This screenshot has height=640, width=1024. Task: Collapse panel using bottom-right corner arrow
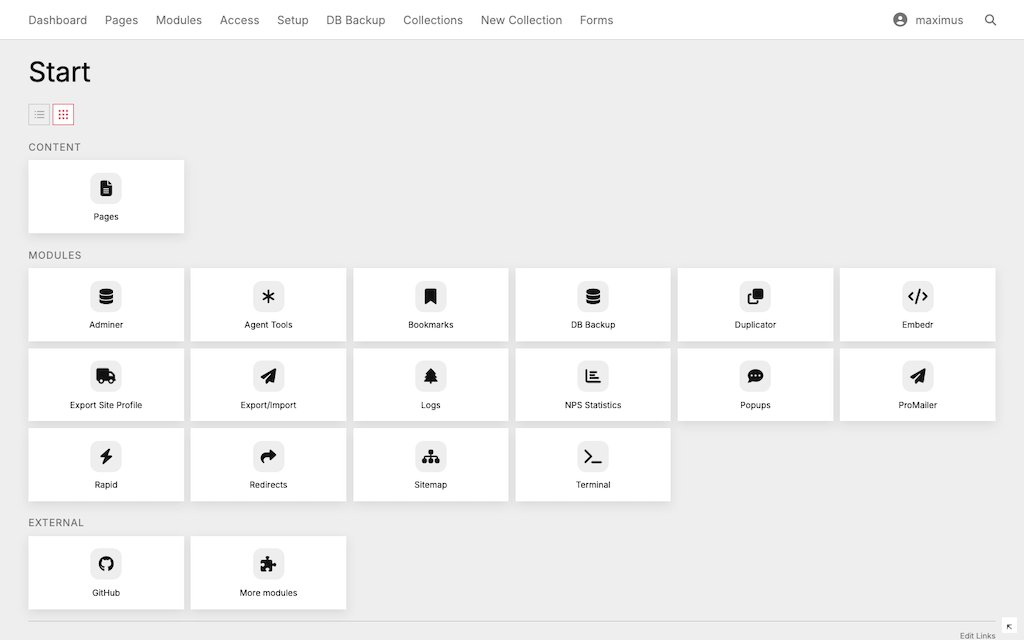[x=1009, y=625]
